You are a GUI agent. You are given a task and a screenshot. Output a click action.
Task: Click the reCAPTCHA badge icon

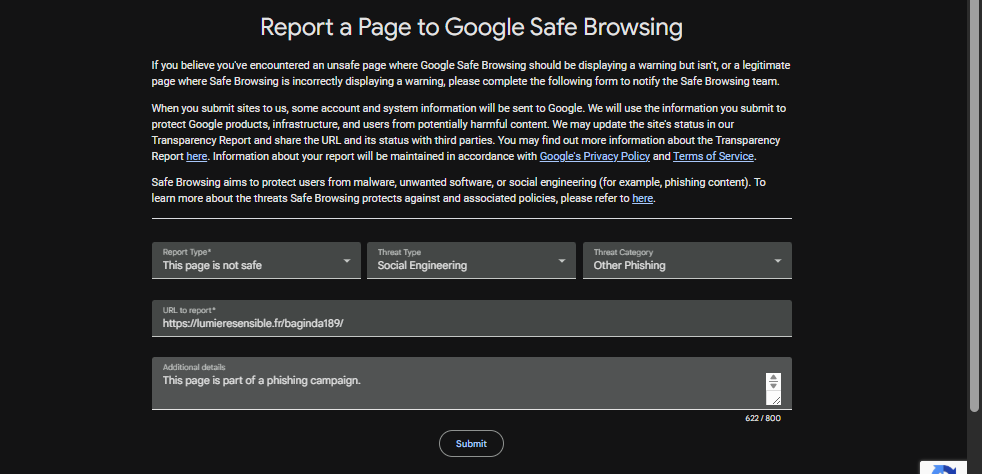pos(944,468)
